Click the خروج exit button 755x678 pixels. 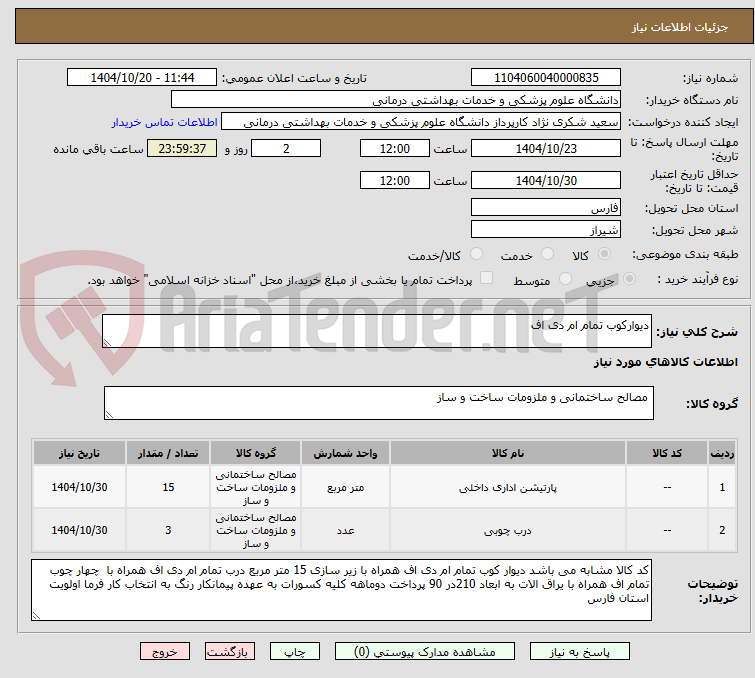165,652
